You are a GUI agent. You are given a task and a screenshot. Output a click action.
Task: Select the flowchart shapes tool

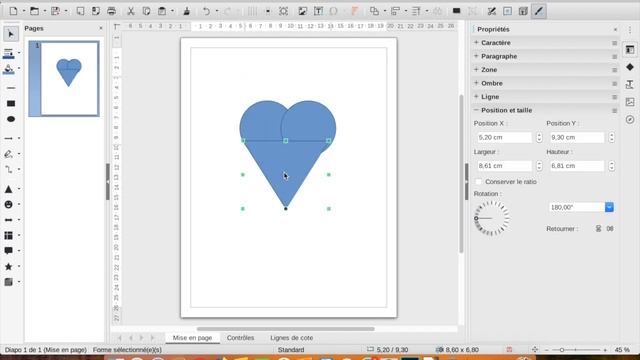[8, 236]
